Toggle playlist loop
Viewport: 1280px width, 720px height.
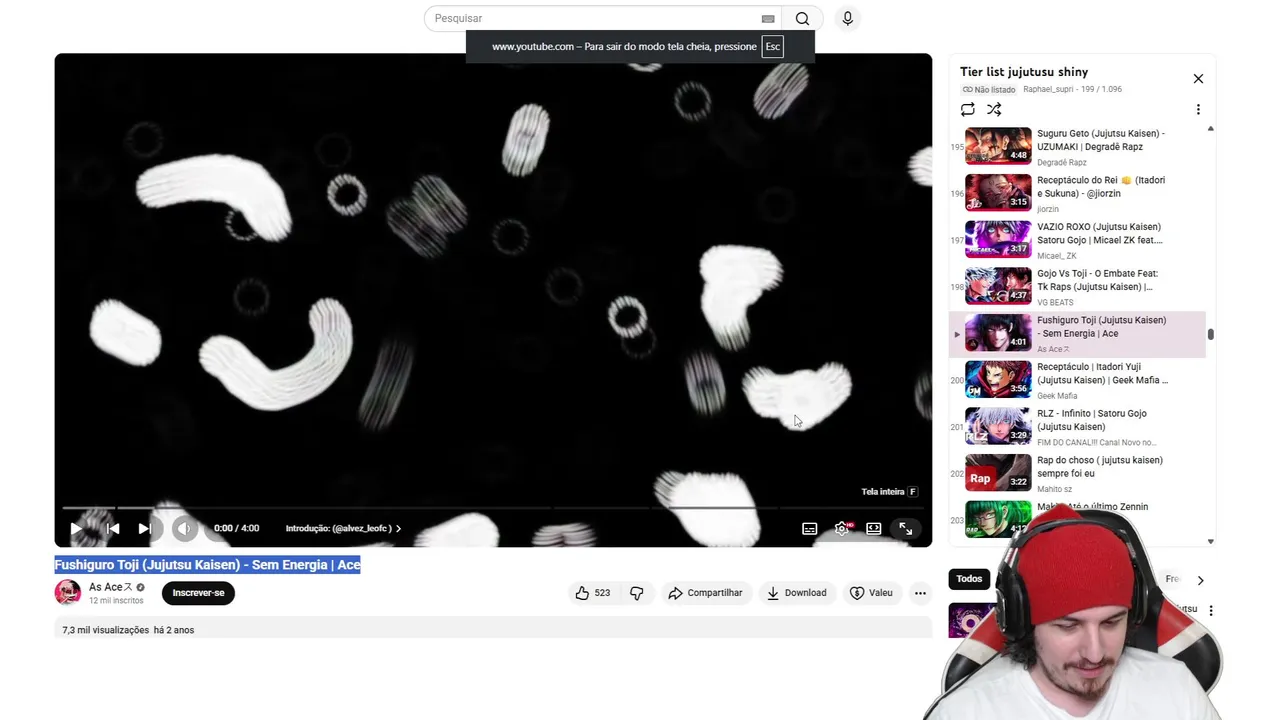[967, 109]
